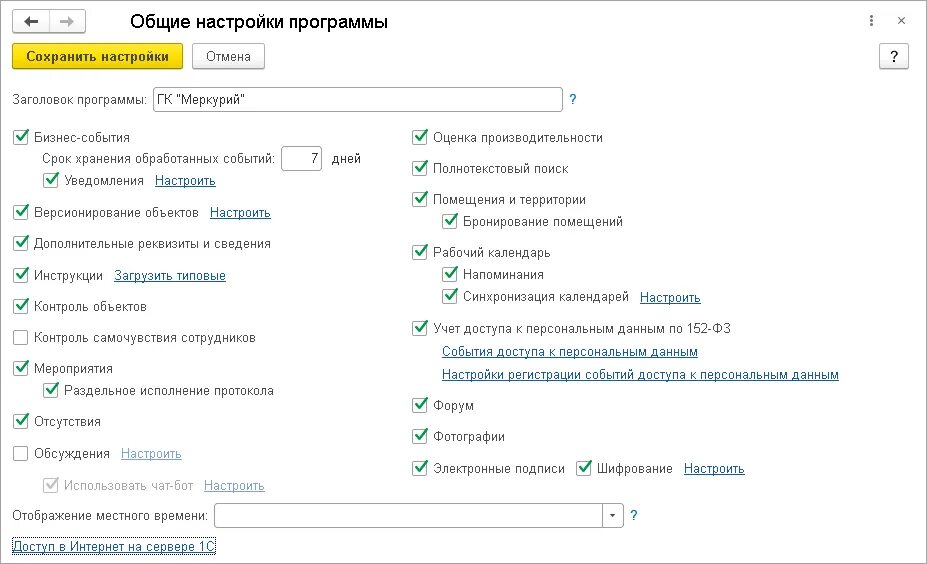Click the Заголовок программы text field
The width and height of the screenshot is (927, 564).
(358, 99)
